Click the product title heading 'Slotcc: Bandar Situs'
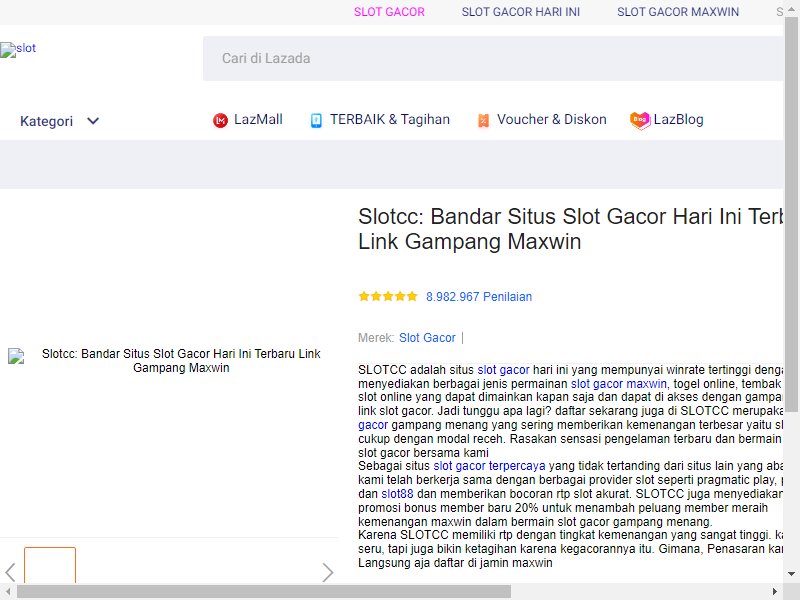 click(x=570, y=229)
